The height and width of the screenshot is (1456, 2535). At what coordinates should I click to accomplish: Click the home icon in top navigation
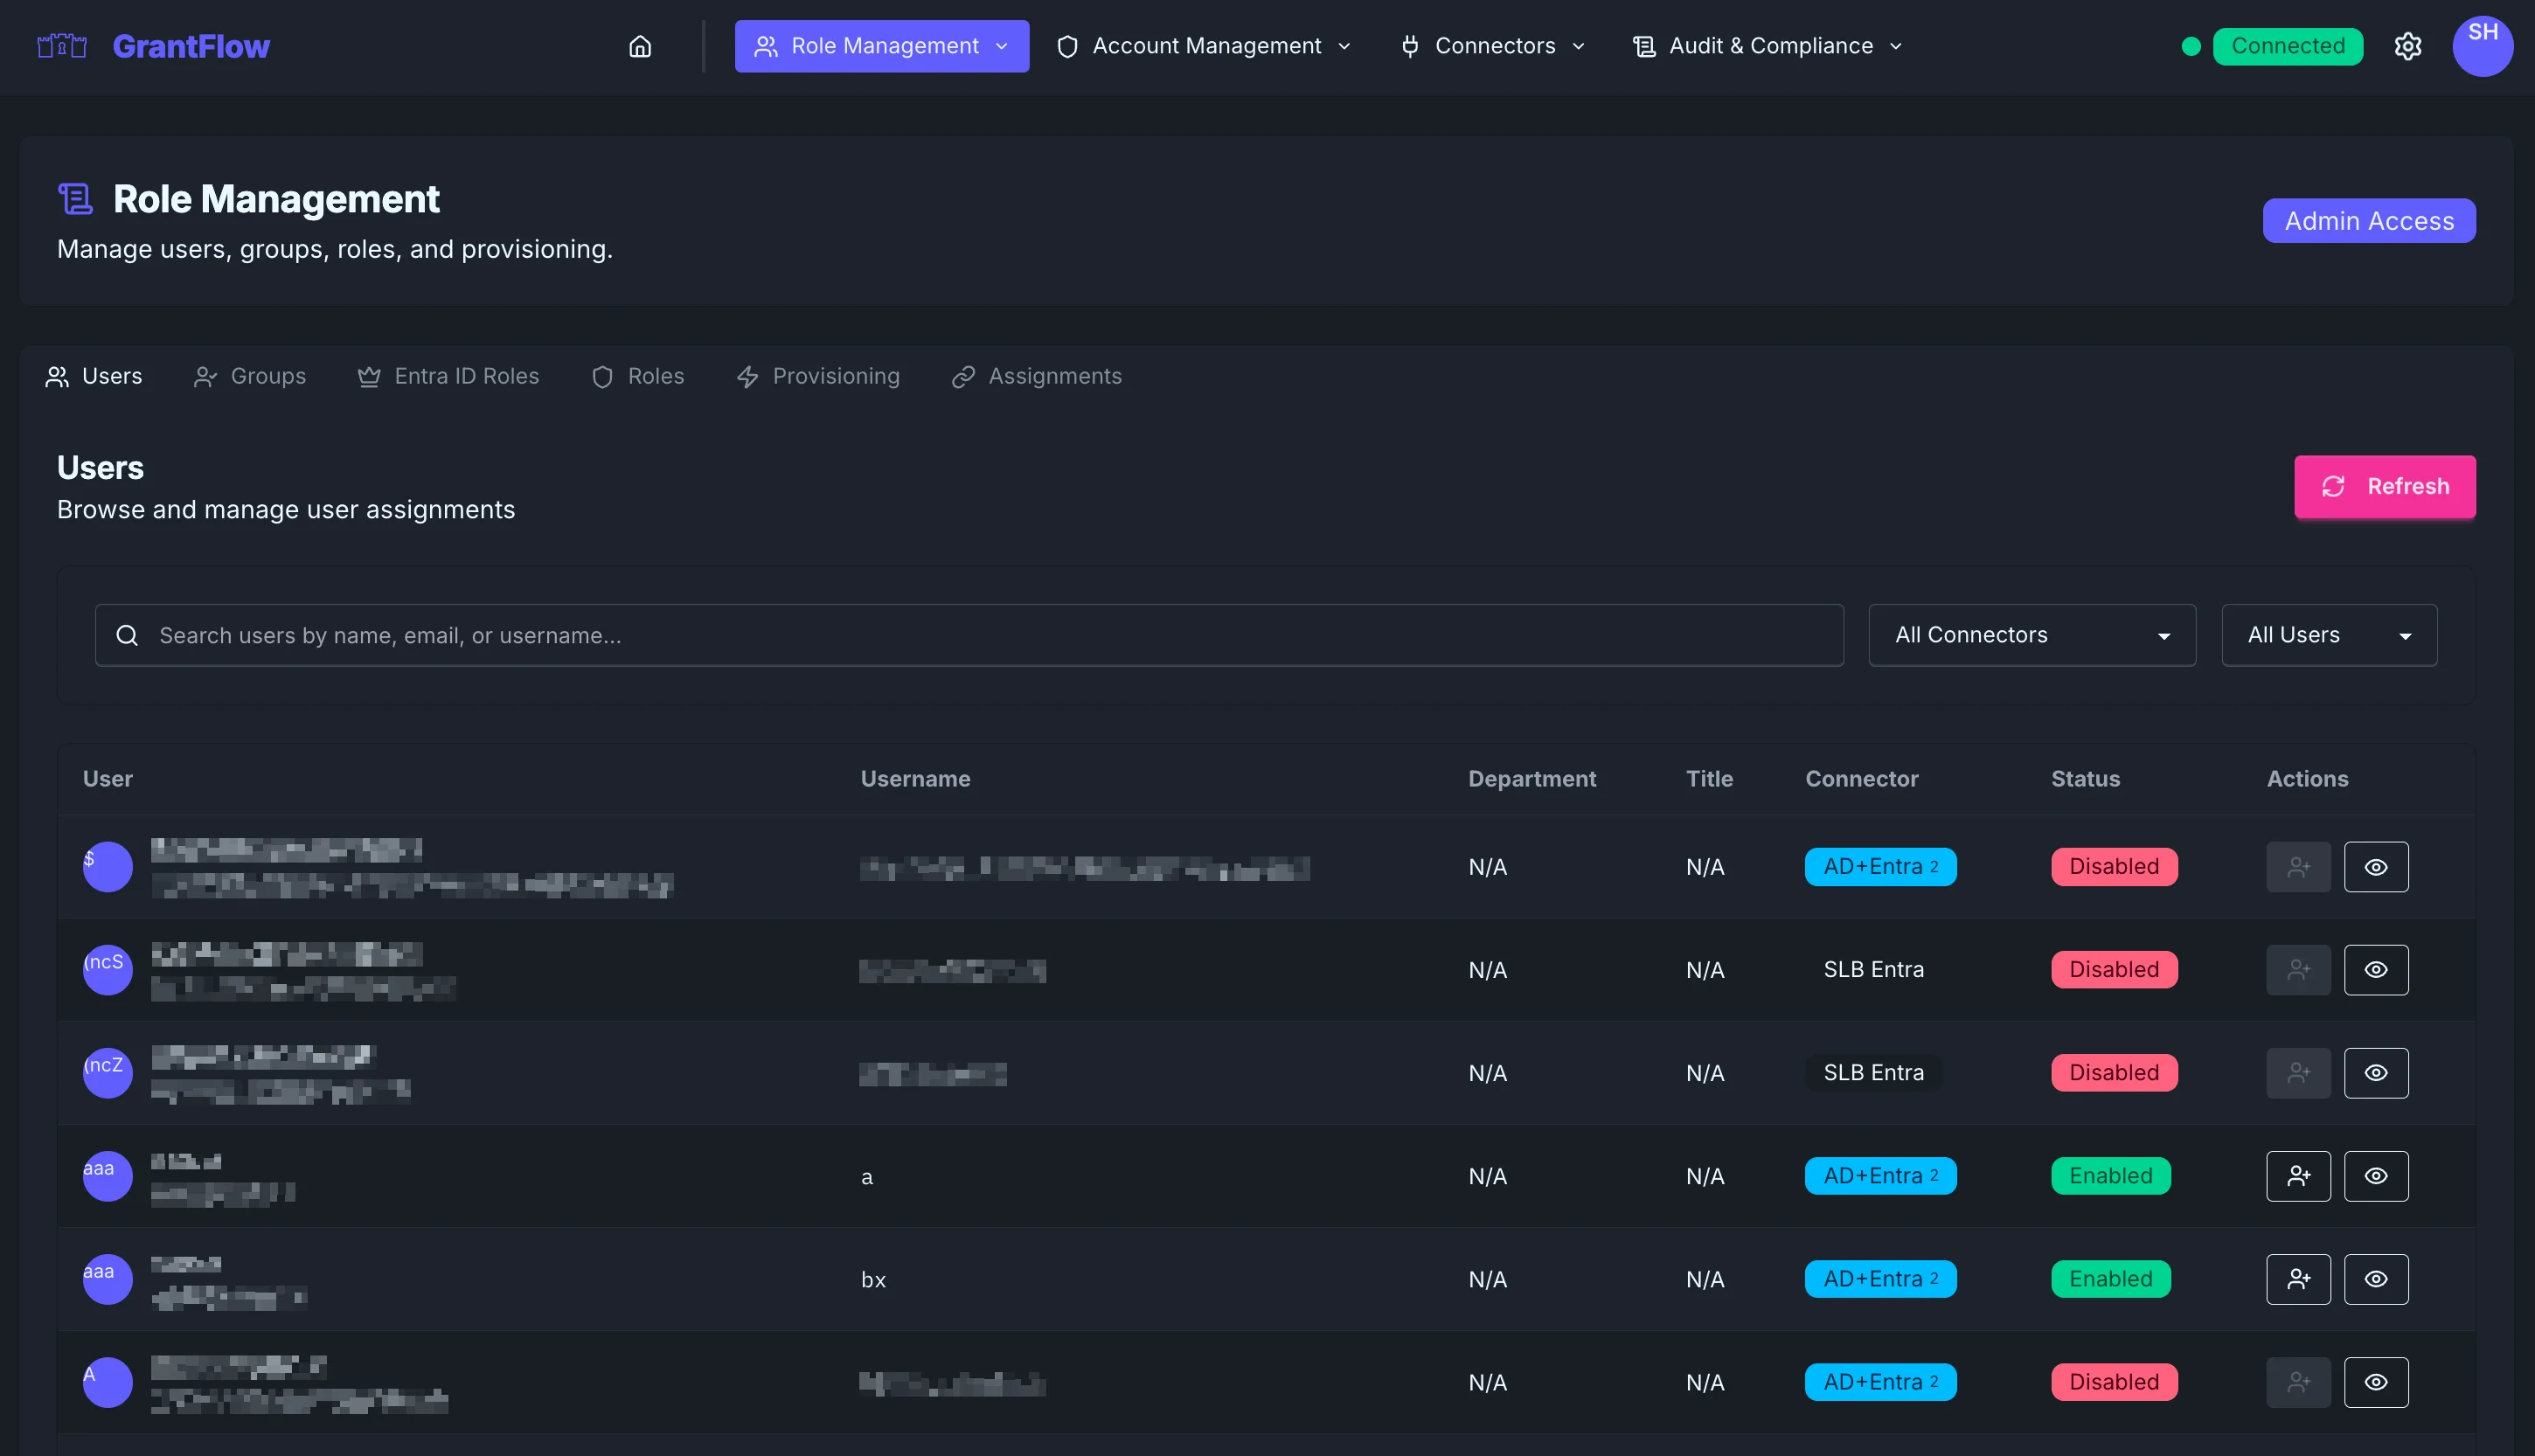click(640, 46)
